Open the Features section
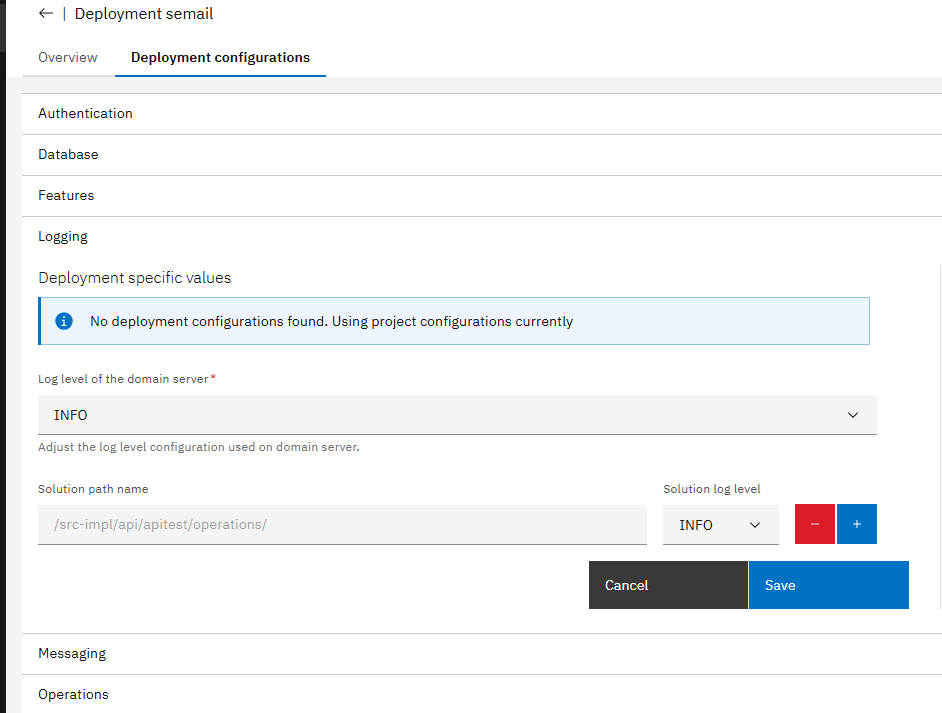The height and width of the screenshot is (713, 942). tap(66, 196)
